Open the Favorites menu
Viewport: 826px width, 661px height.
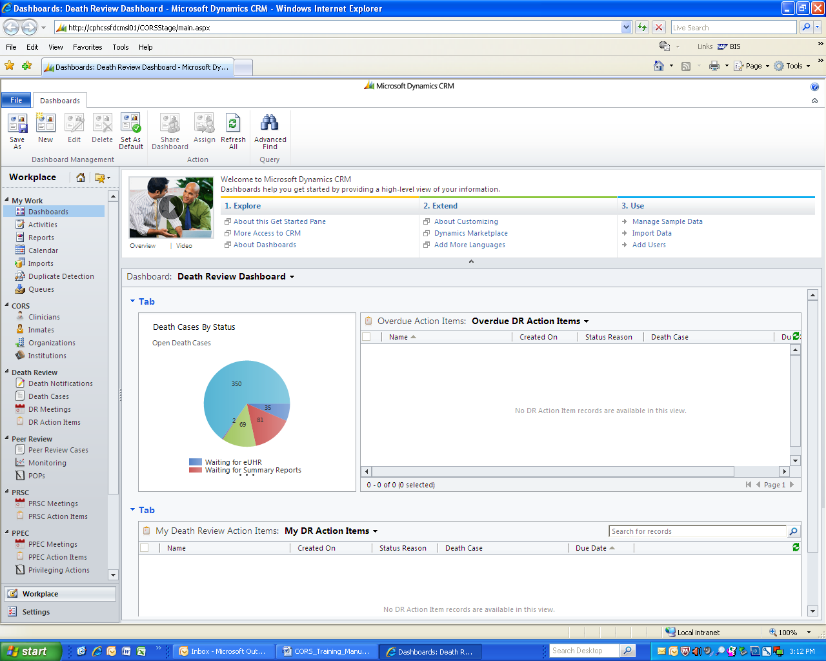tap(87, 47)
